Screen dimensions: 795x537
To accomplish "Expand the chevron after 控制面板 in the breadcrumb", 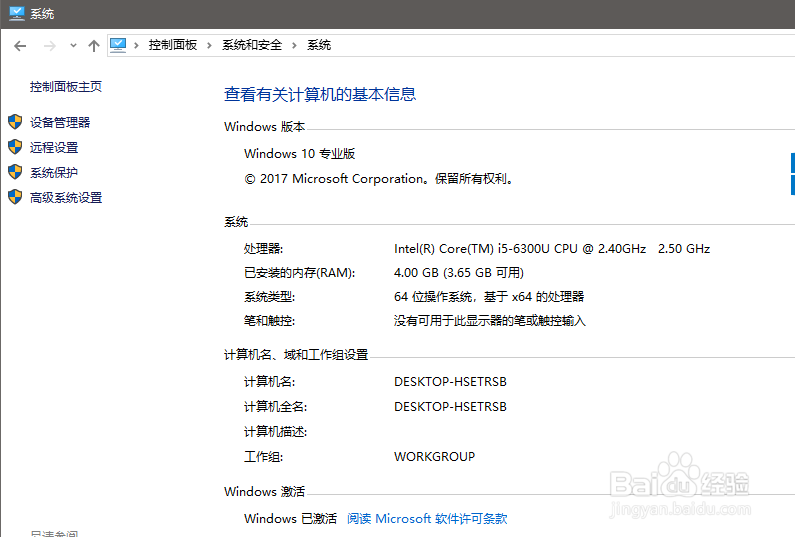I will click(209, 45).
